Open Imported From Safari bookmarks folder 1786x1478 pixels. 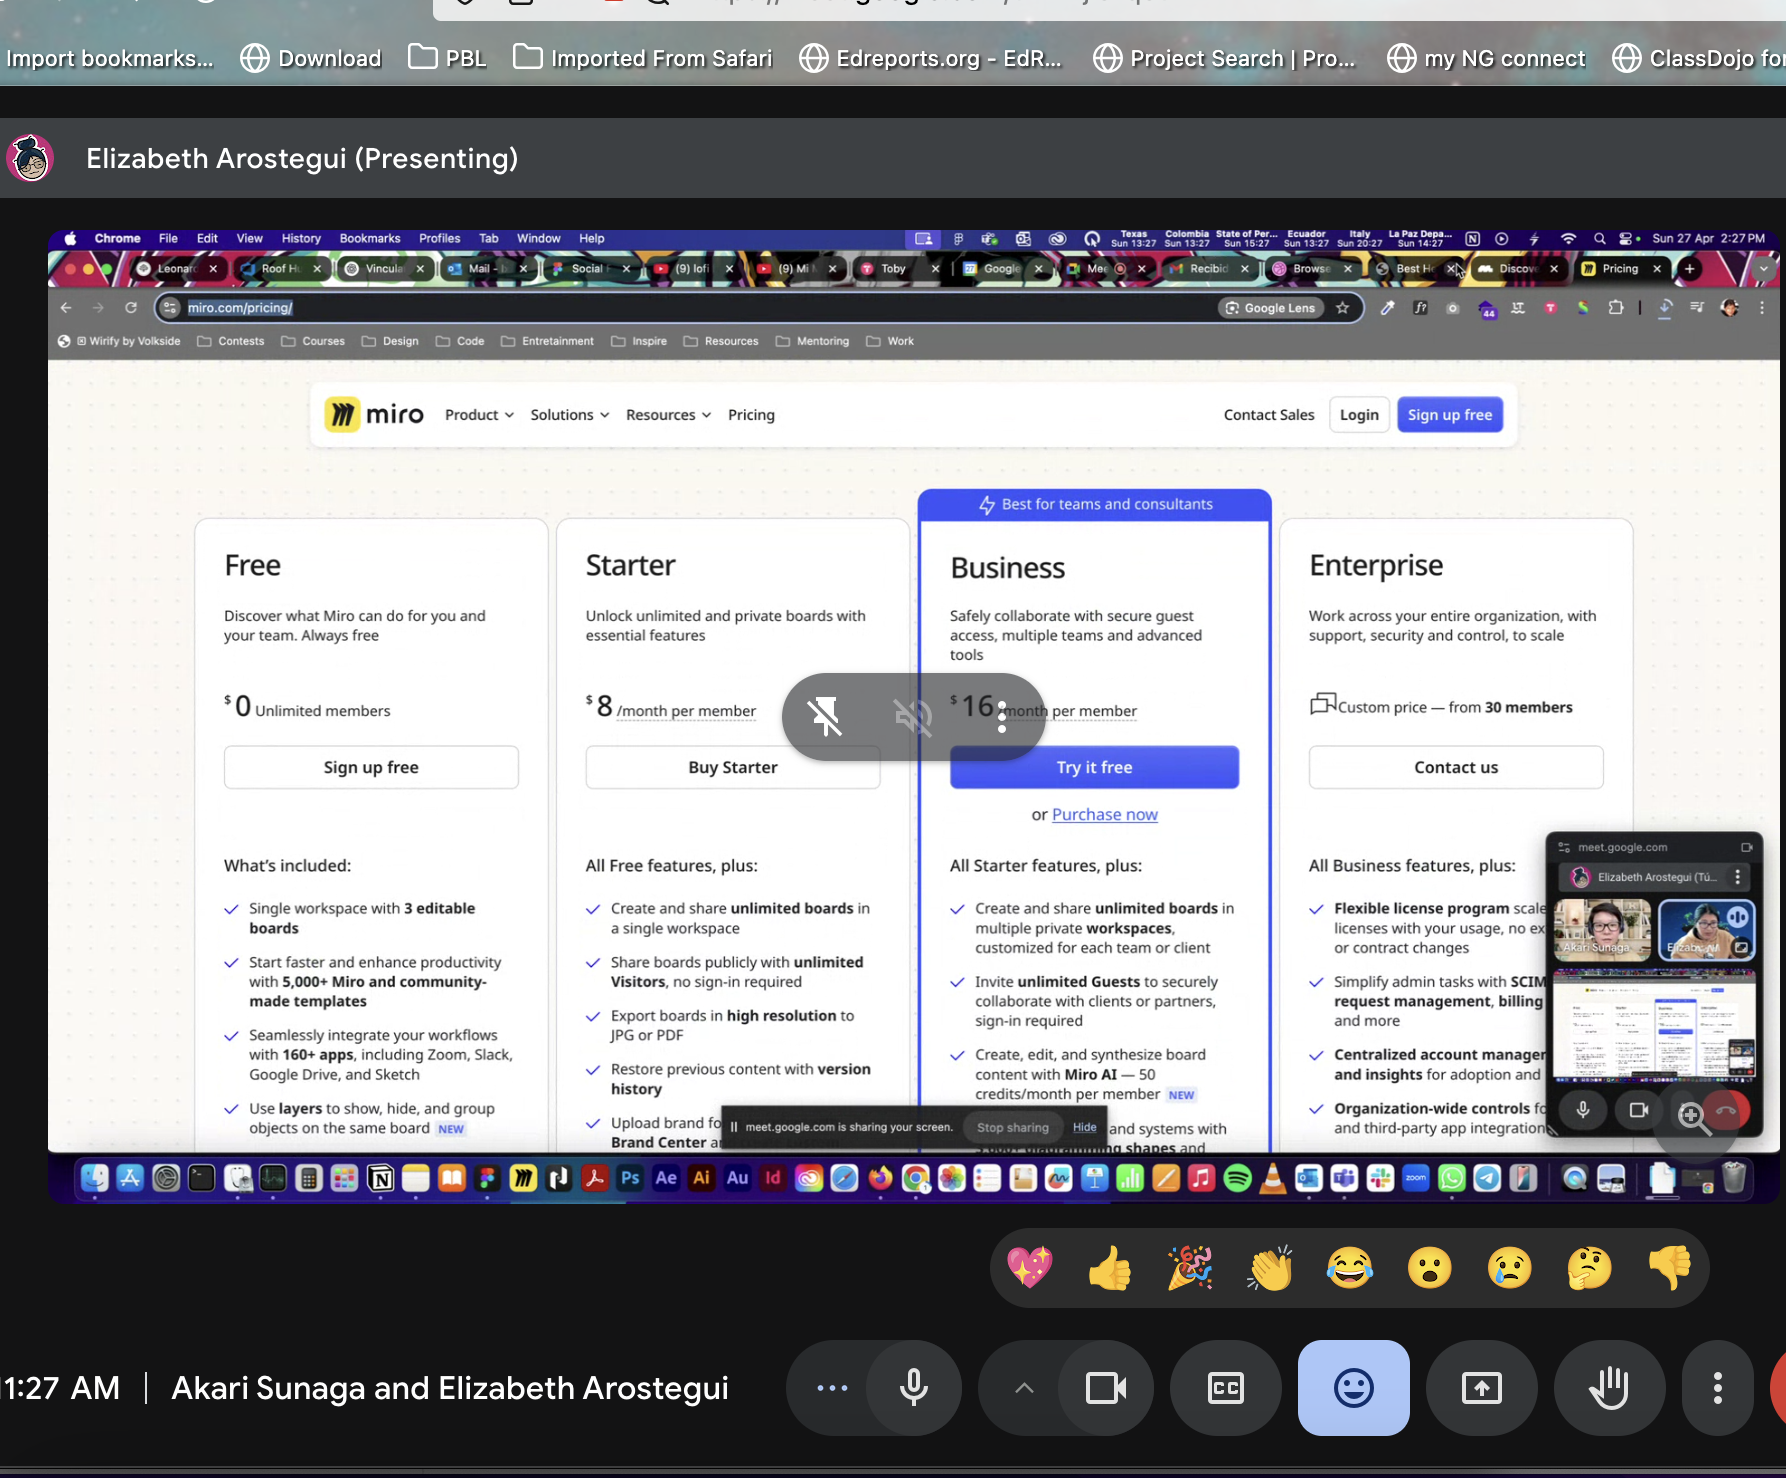[642, 58]
